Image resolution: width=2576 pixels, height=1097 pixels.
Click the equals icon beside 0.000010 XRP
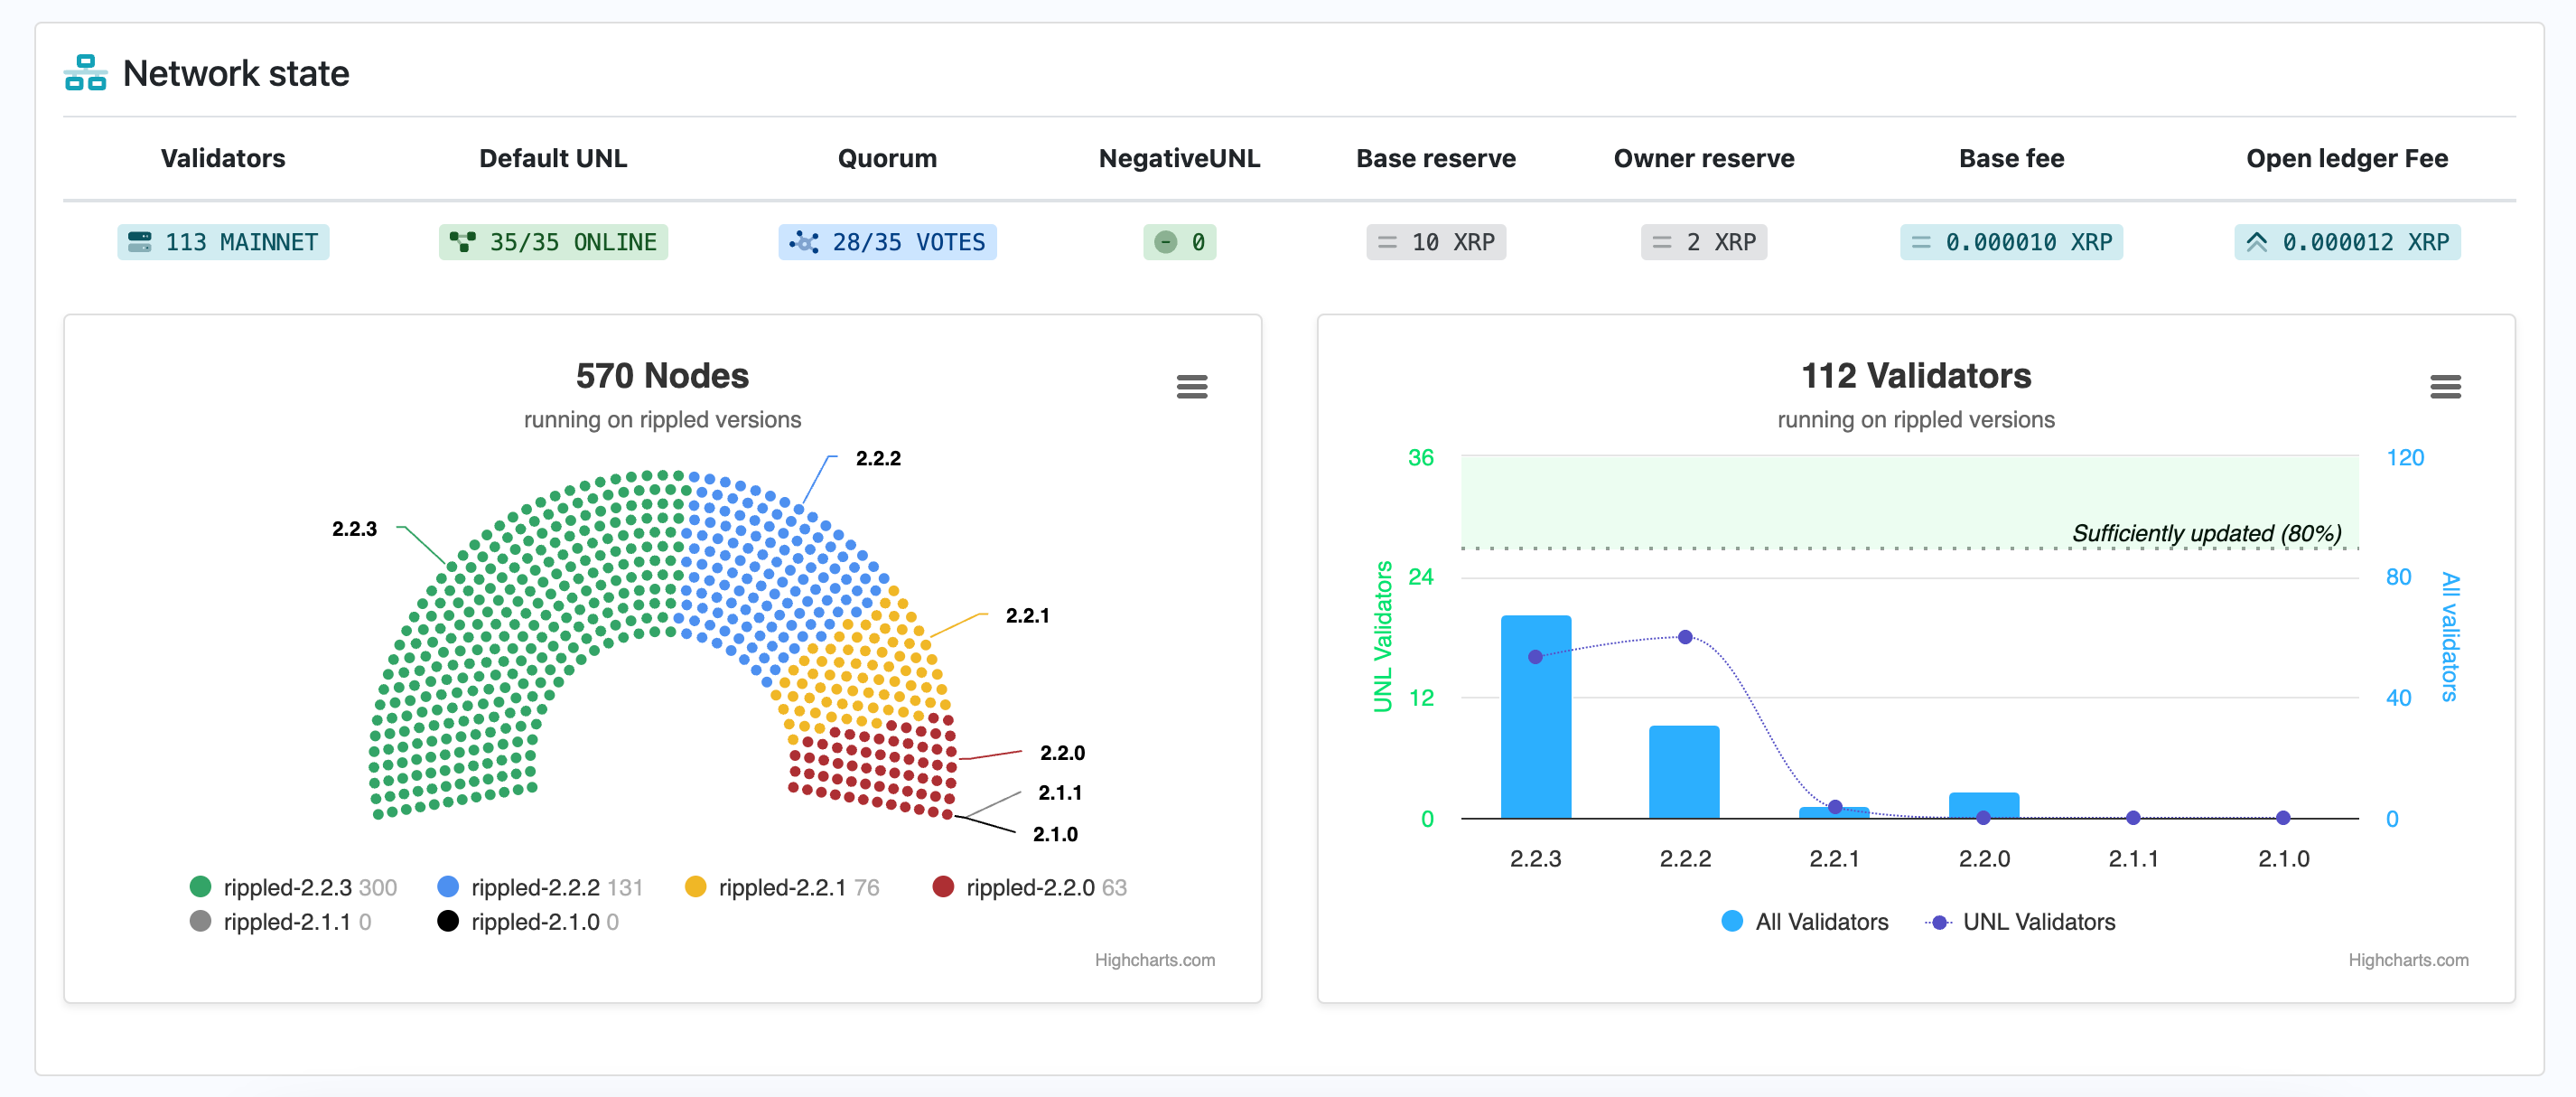pos(1921,242)
